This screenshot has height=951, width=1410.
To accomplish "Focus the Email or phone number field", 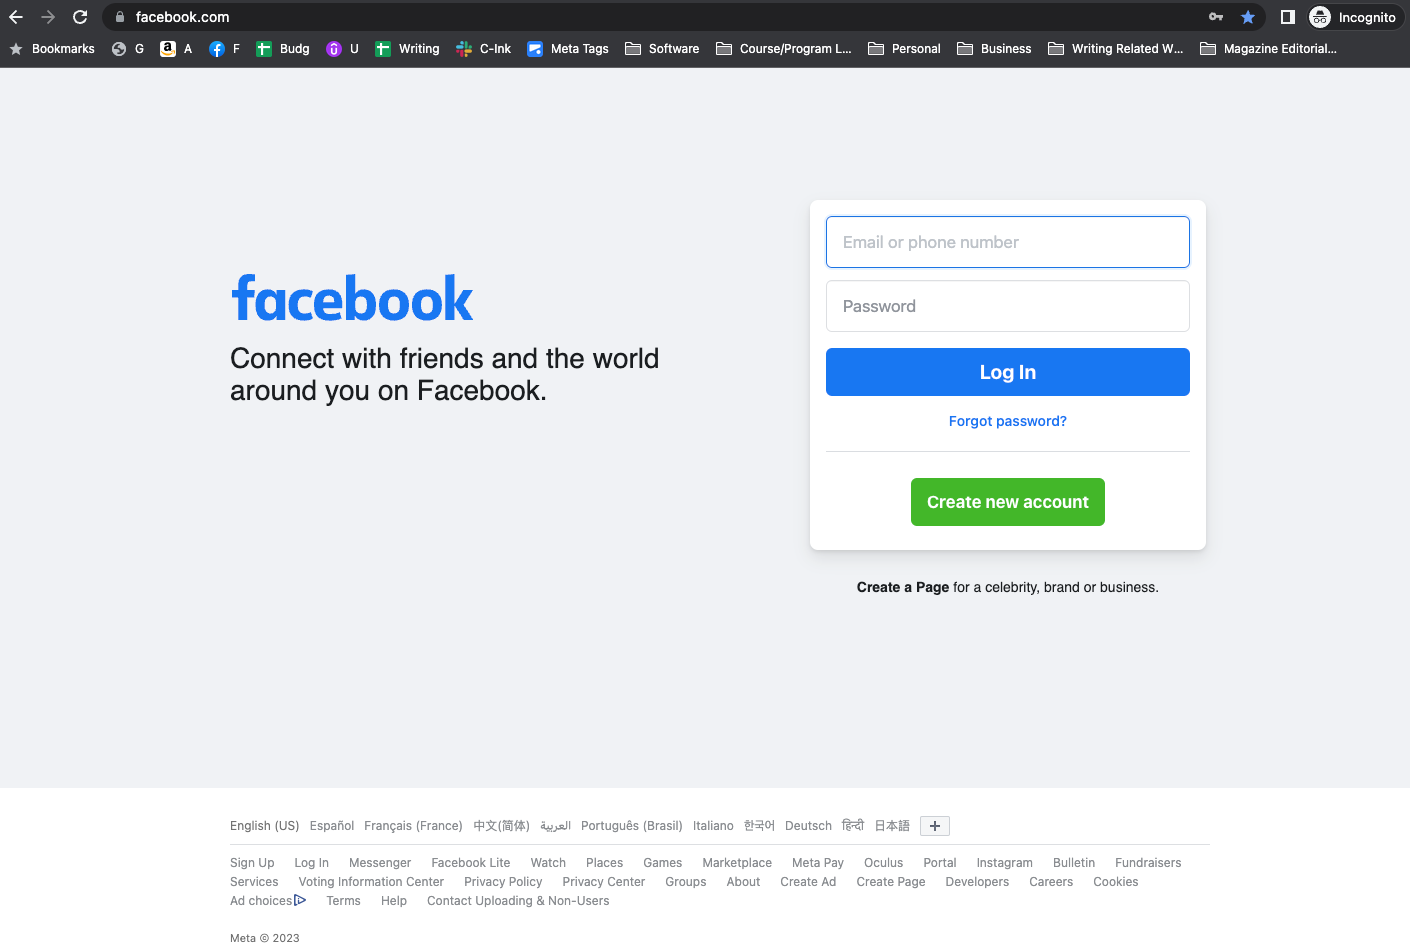I will click(1008, 242).
